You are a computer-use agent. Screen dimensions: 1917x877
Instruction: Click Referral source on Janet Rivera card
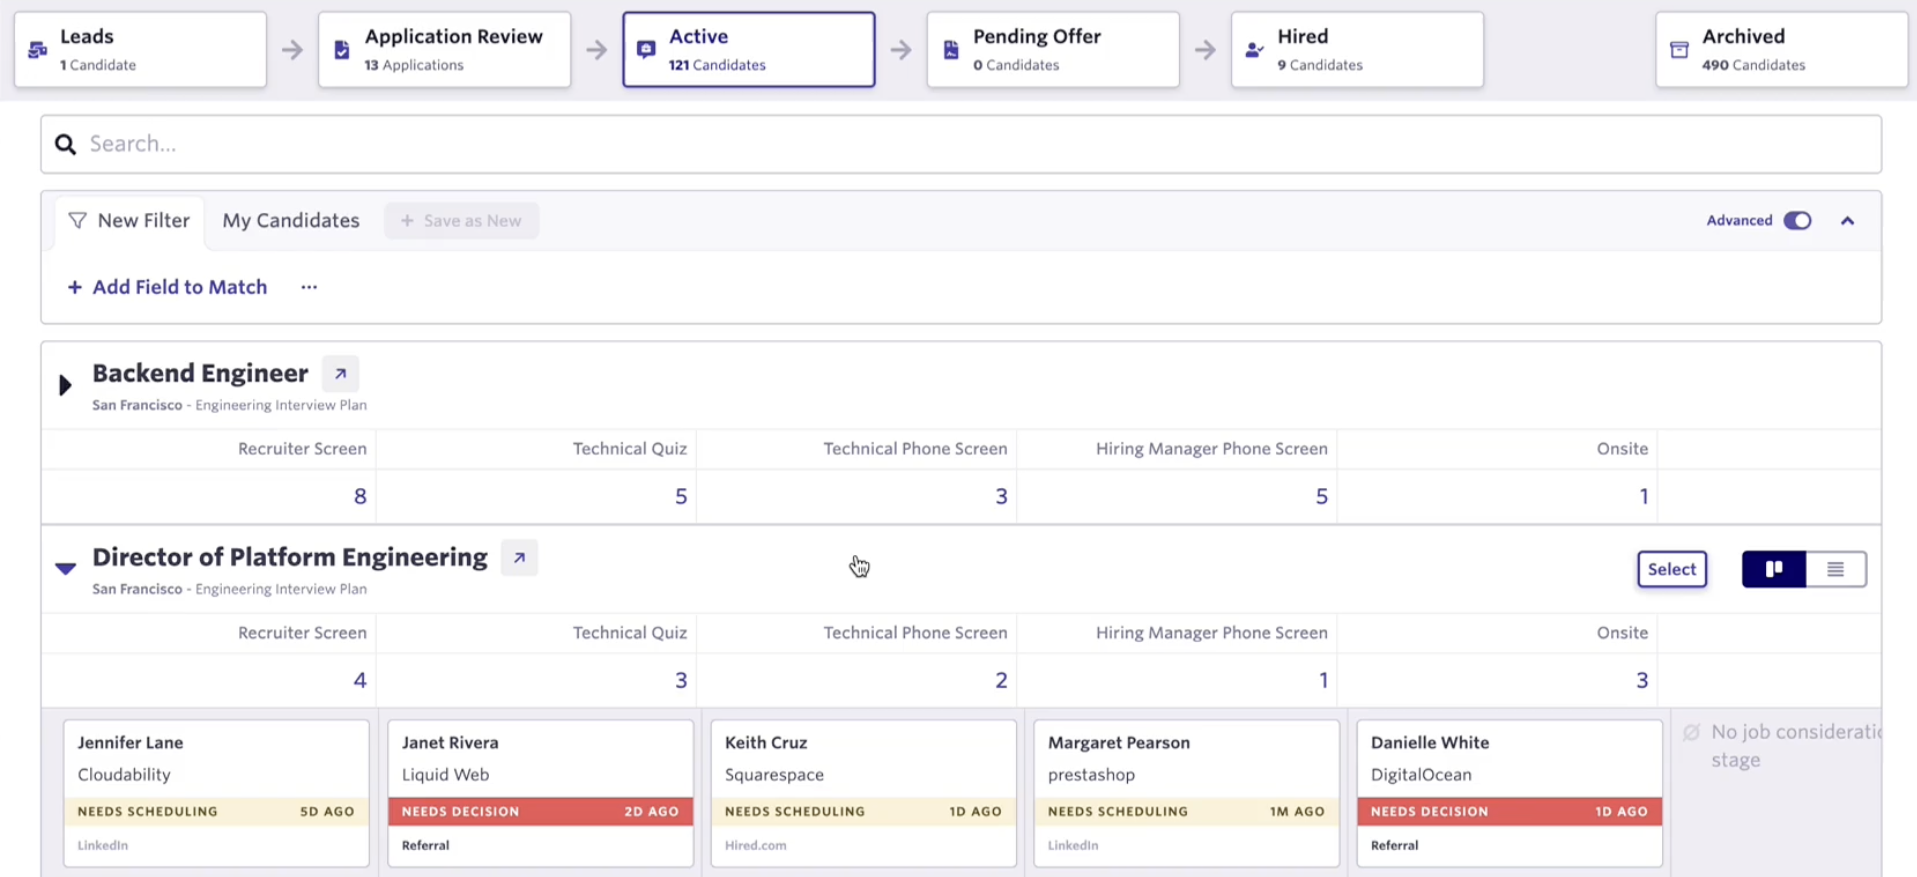click(425, 845)
